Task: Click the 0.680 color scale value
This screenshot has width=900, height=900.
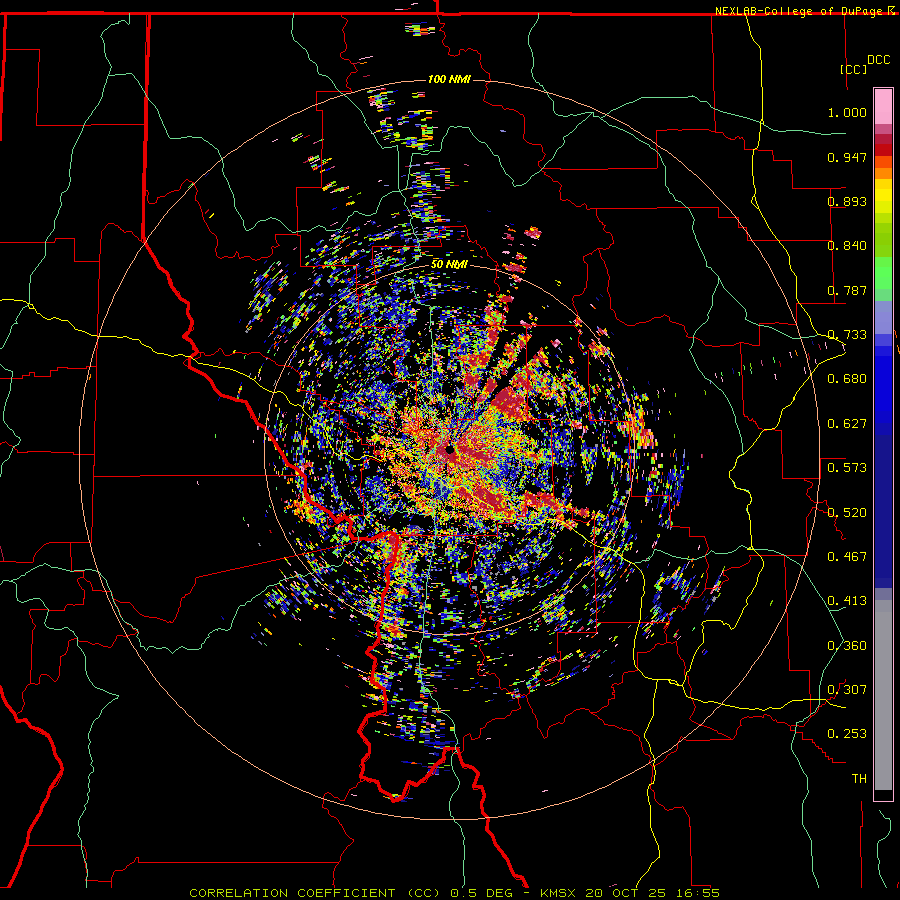Action: coord(847,379)
